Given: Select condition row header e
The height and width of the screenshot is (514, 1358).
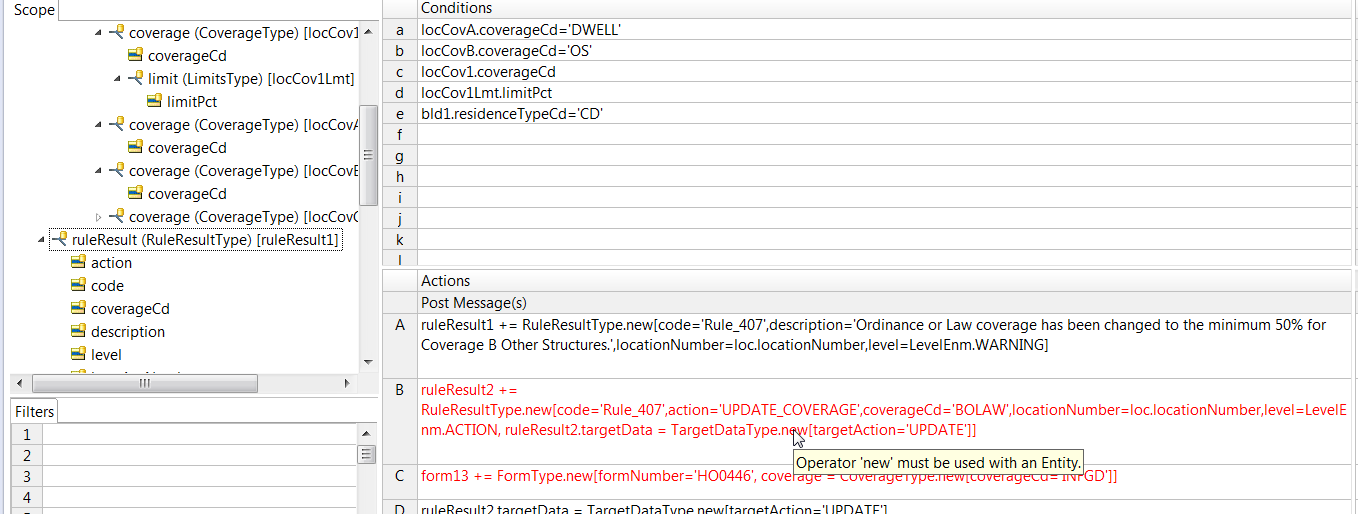Looking at the screenshot, I should tap(400, 113).
